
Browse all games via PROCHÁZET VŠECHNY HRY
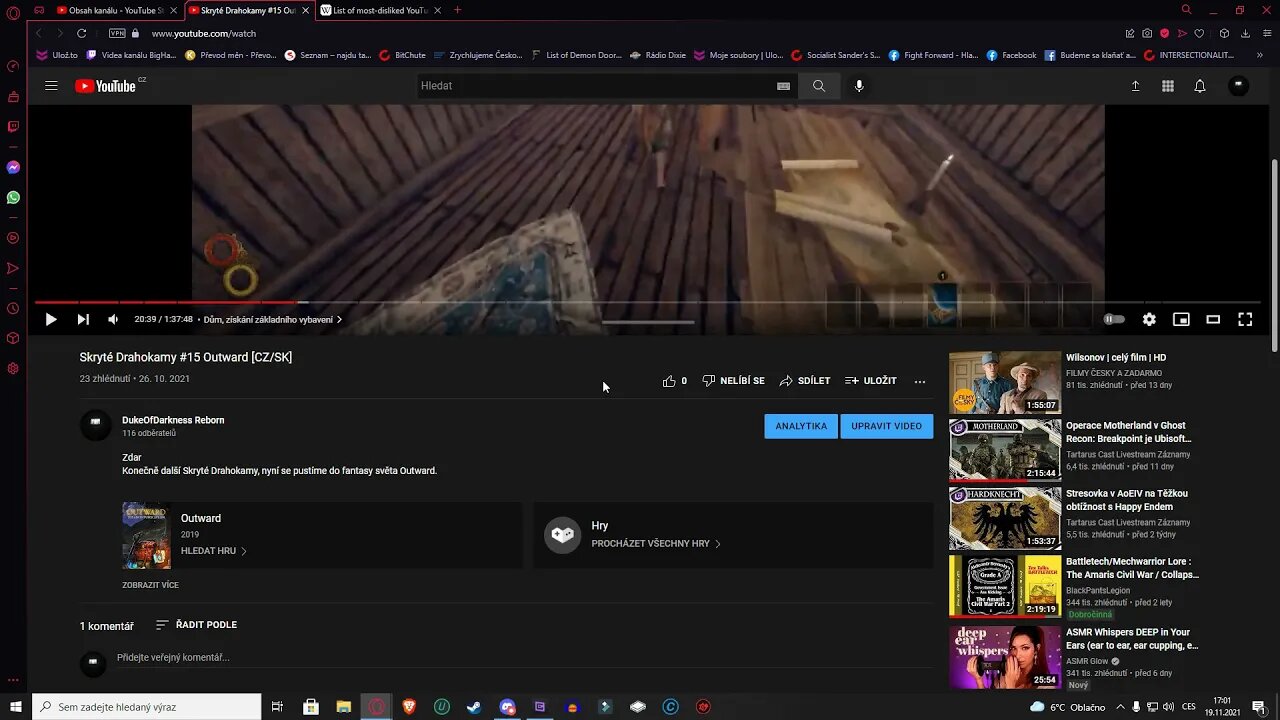point(656,544)
